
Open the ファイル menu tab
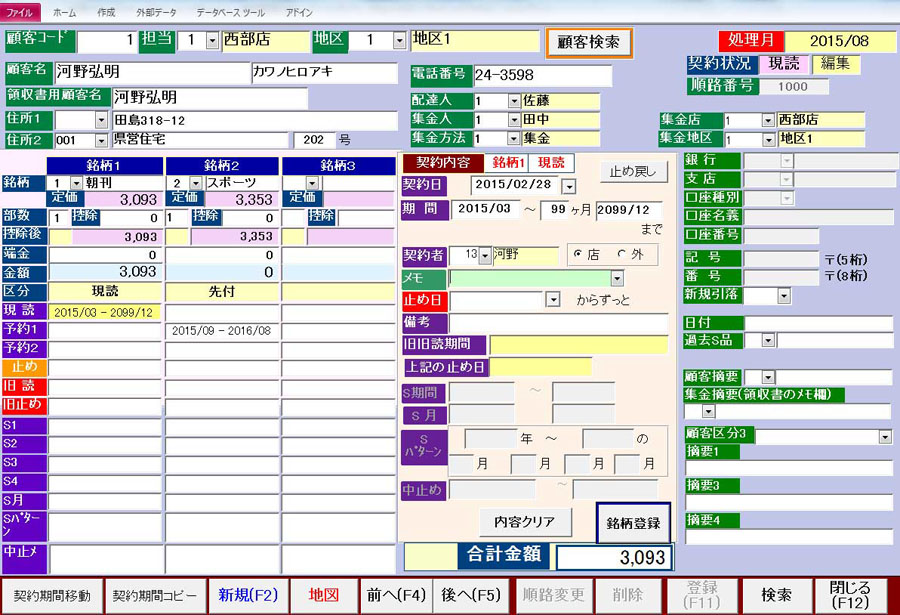pos(20,12)
